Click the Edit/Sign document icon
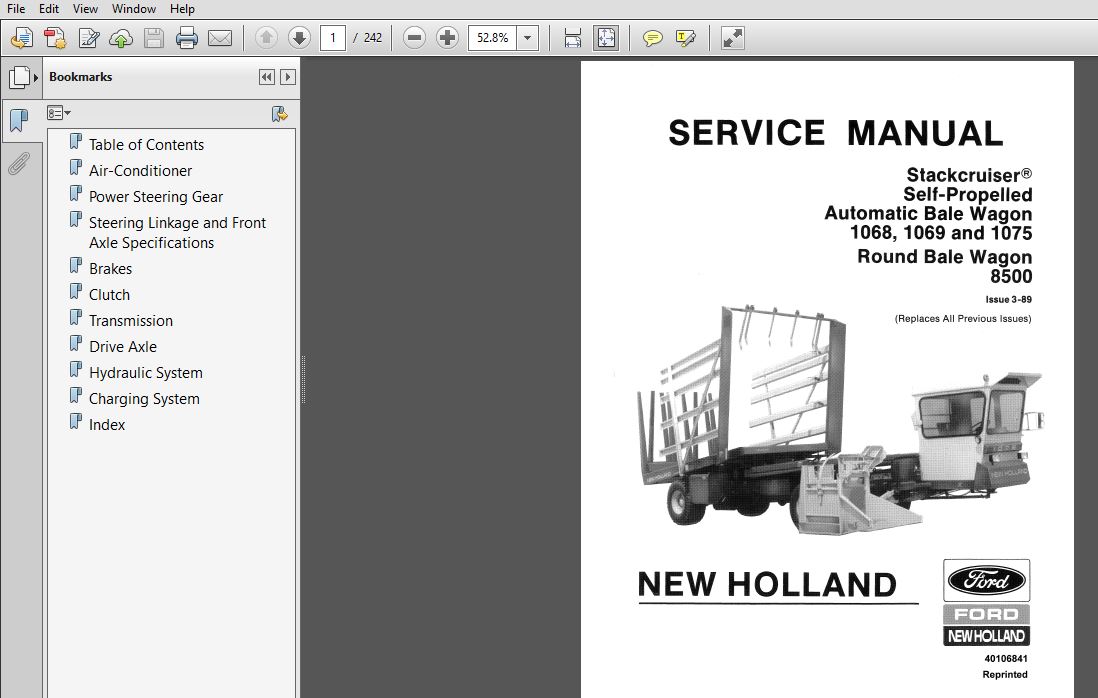Viewport: 1098px width, 698px height. 88,38
